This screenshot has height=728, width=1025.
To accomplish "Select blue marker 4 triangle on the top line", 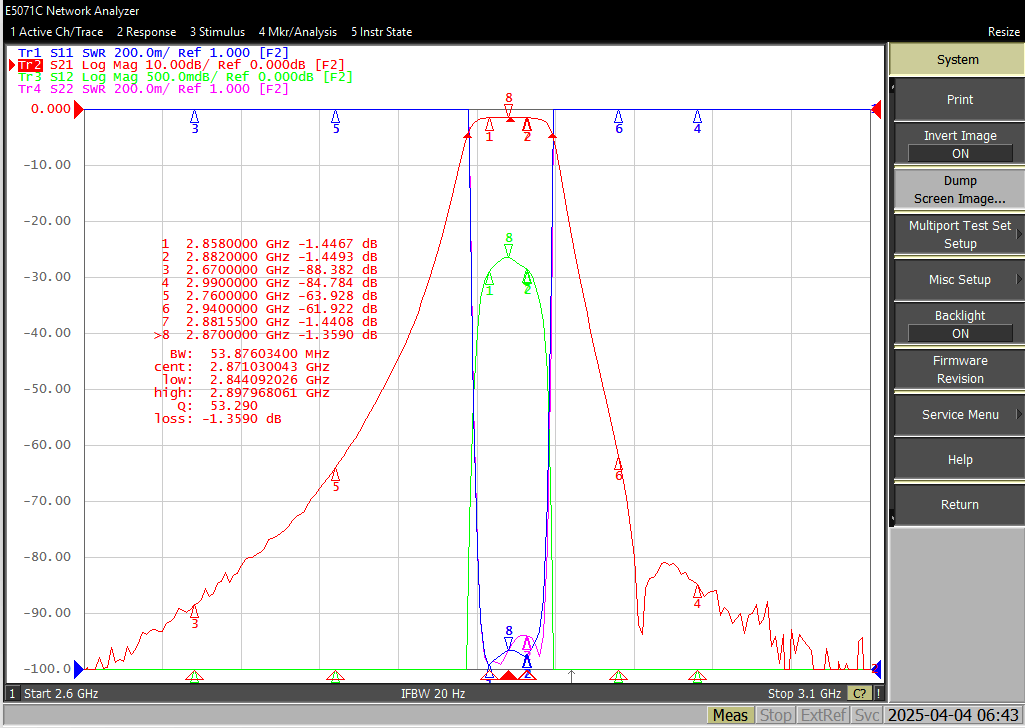I will tap(697, 117).
